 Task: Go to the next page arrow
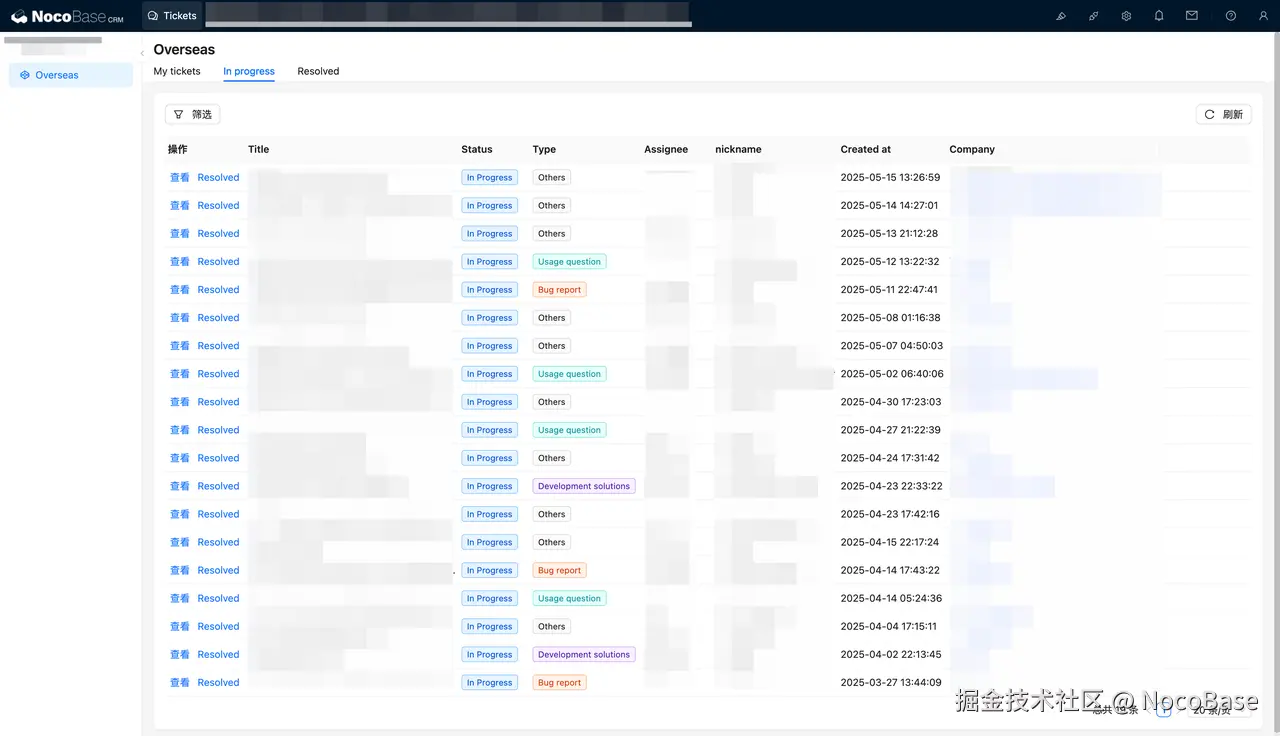click(1179, 711)
